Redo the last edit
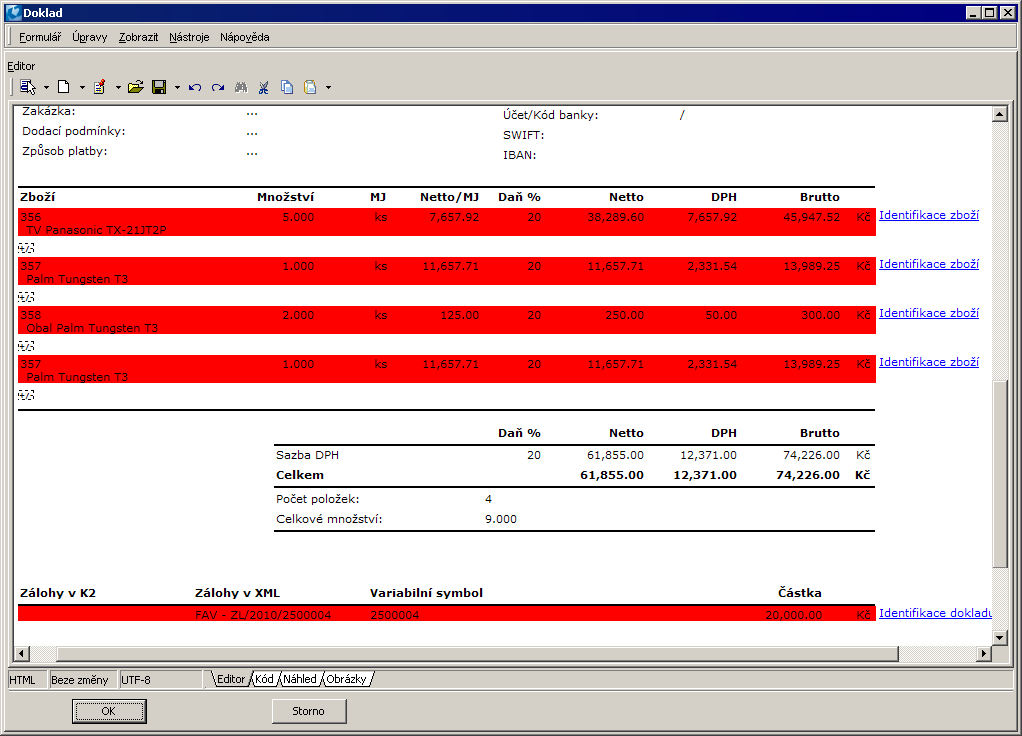Image resolution: width=1022 pixels, height=736 pixels. [218, 87]
